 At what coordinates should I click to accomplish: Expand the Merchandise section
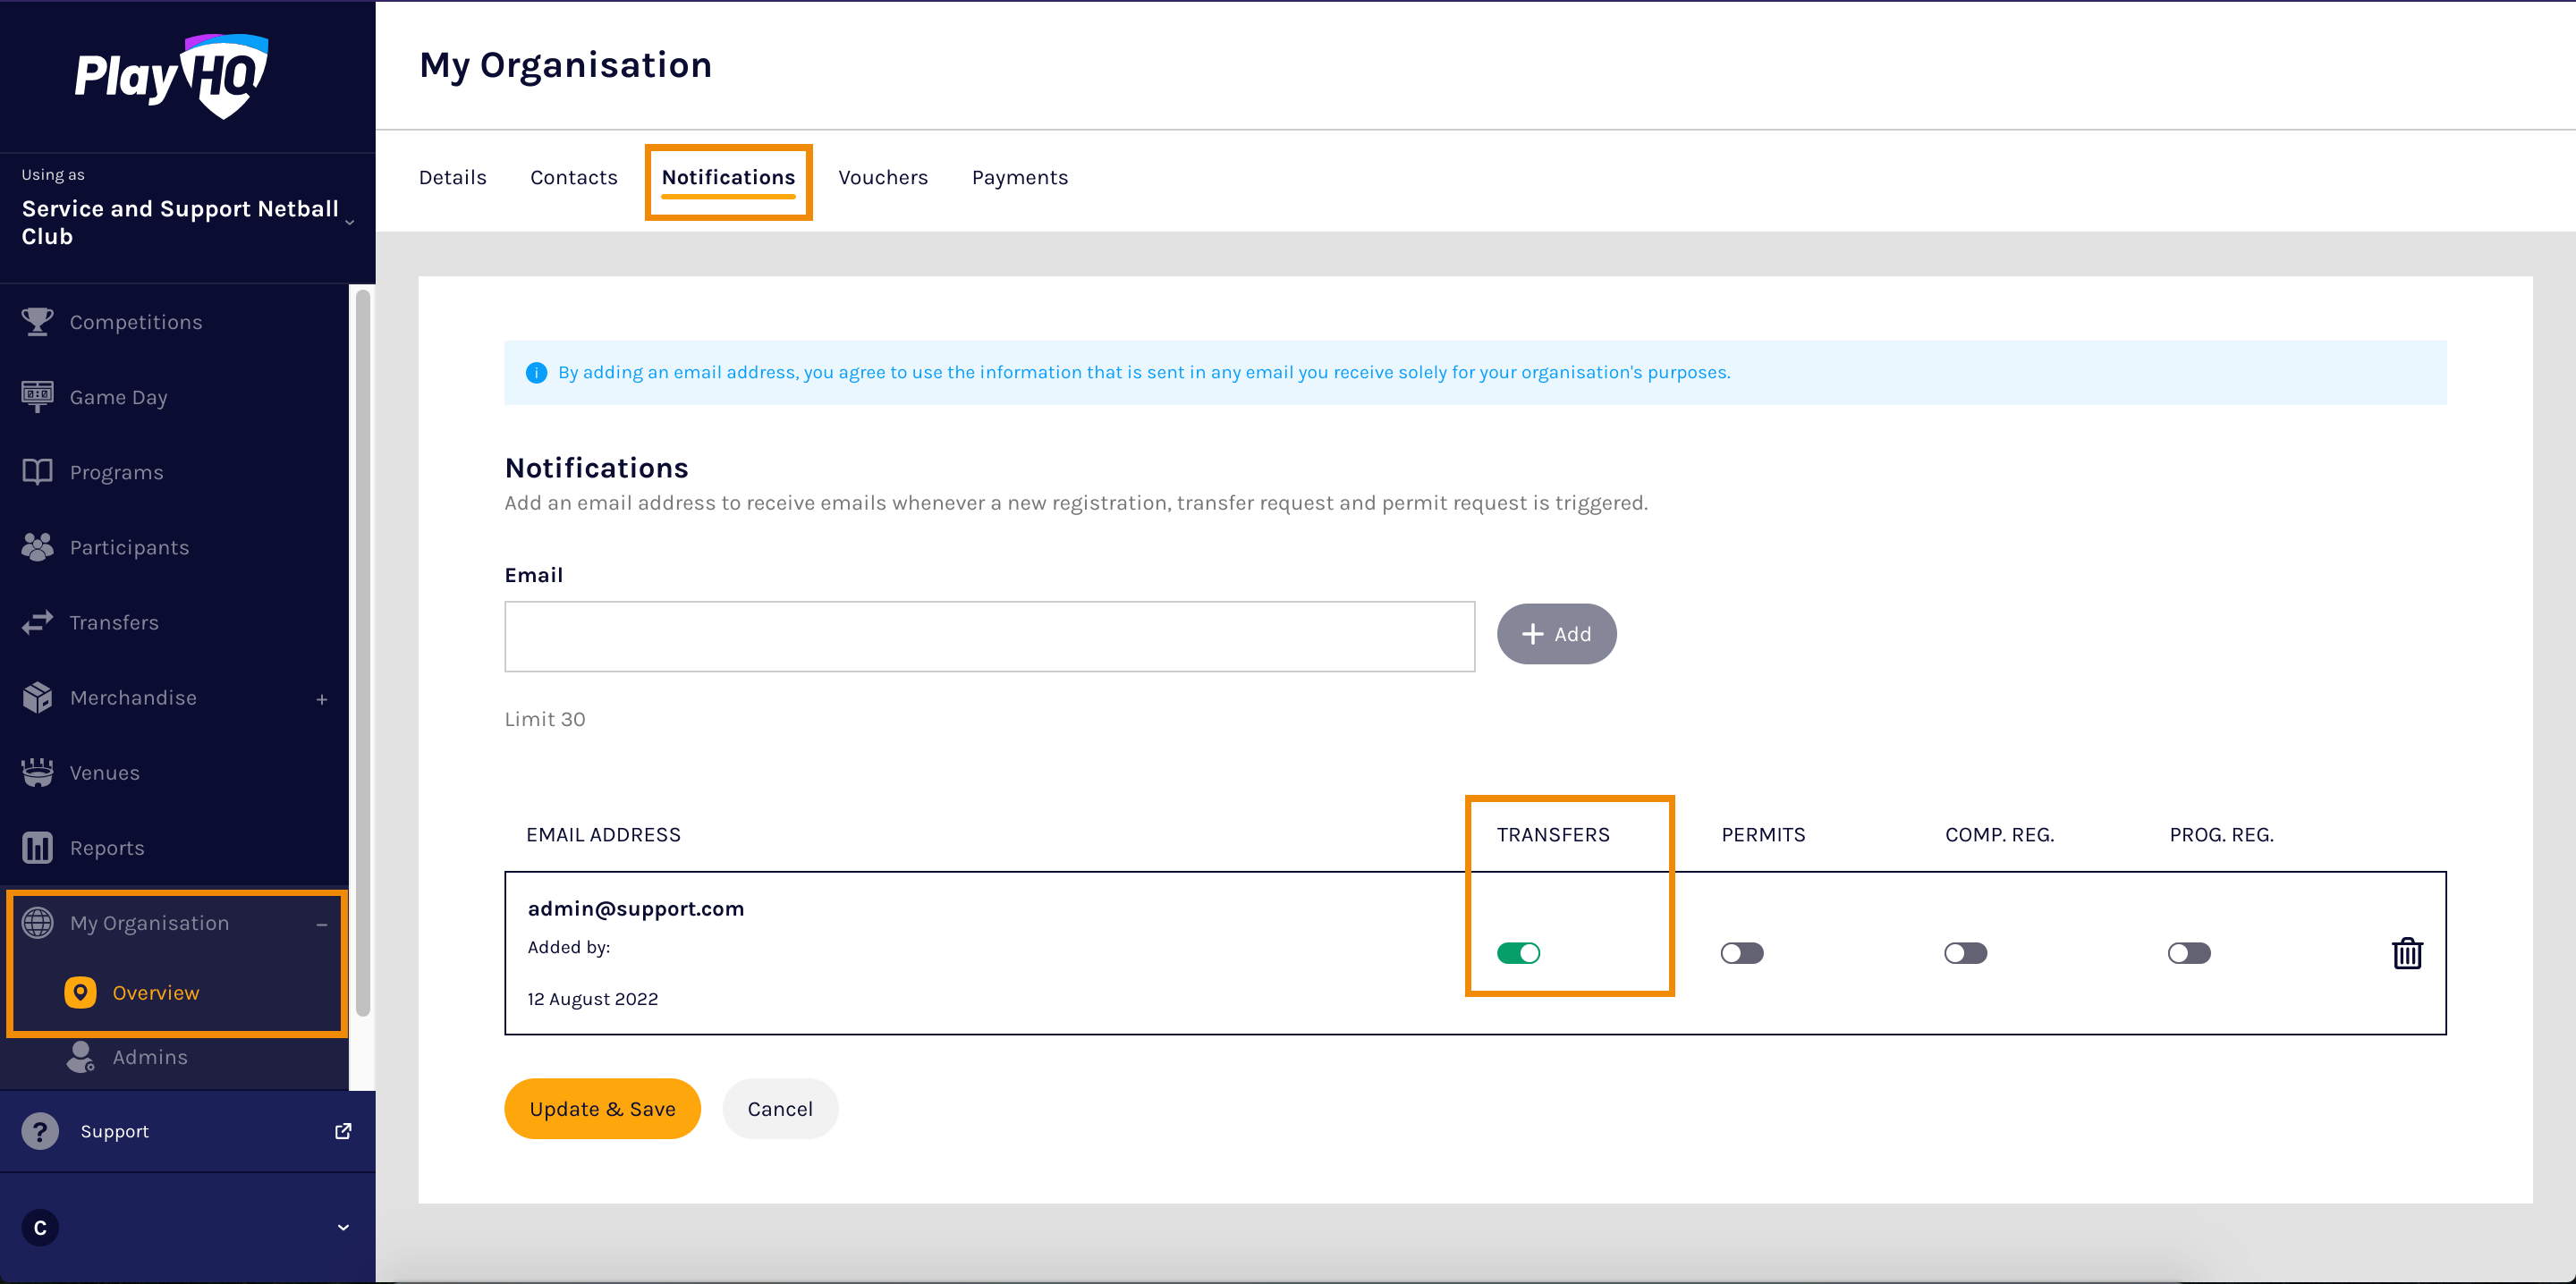322,698
